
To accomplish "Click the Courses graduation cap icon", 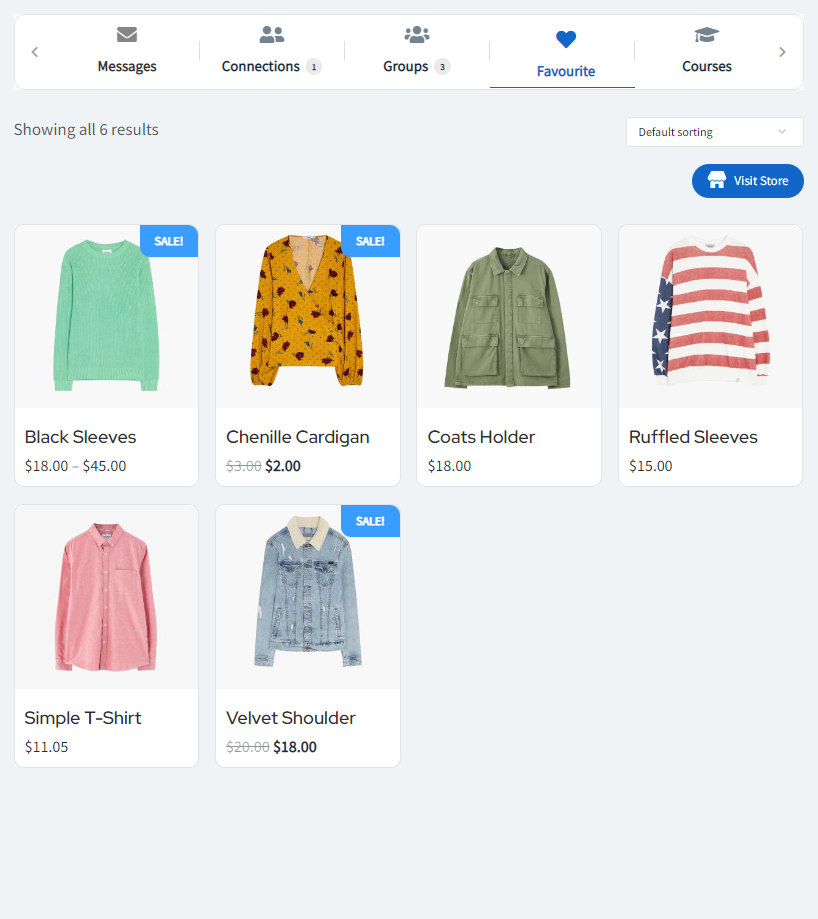I will 707,35.
